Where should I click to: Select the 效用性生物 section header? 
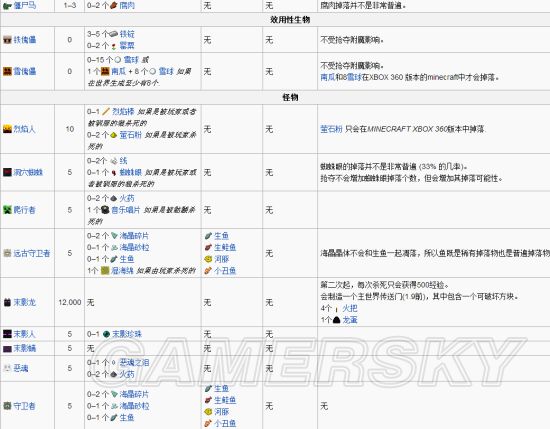290,20
